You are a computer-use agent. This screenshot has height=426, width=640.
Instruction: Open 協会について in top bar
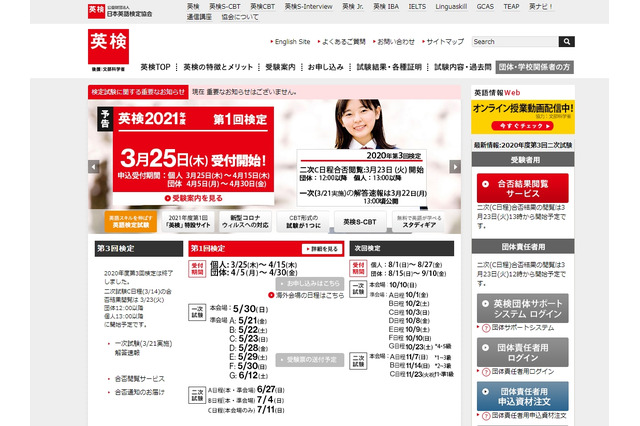point(240,17)
